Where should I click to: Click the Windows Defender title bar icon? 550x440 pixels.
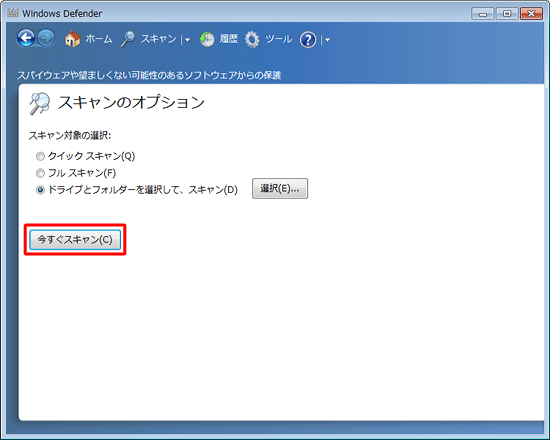[x=13, y=13]
